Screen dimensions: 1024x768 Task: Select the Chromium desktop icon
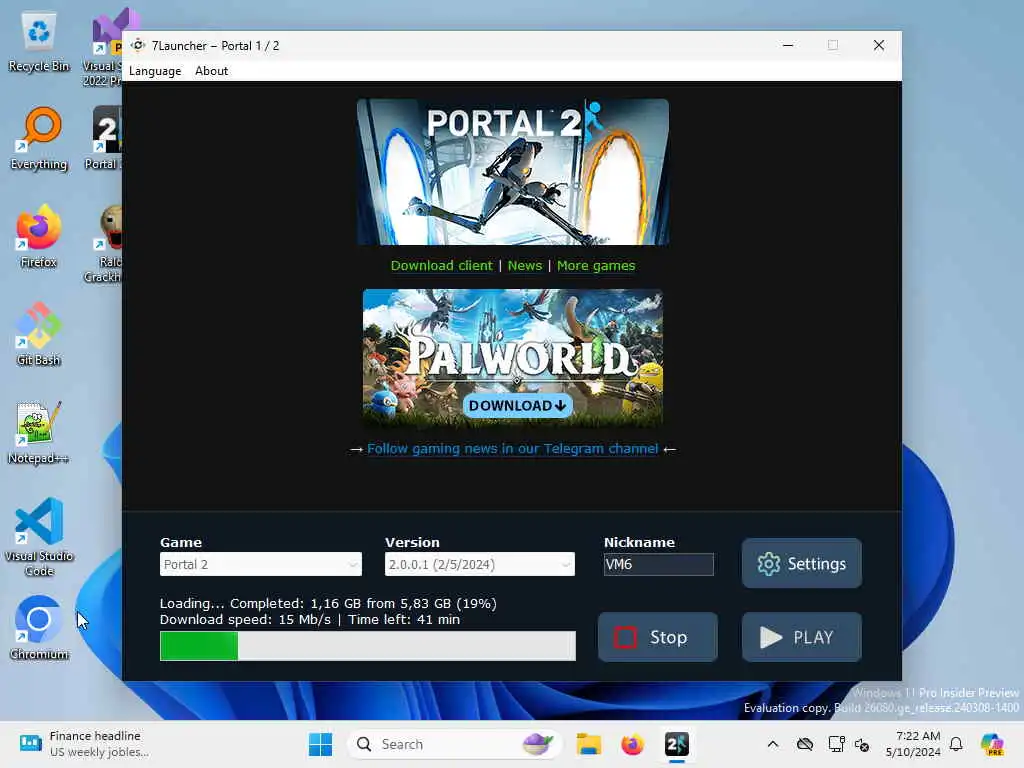(39, 628)
